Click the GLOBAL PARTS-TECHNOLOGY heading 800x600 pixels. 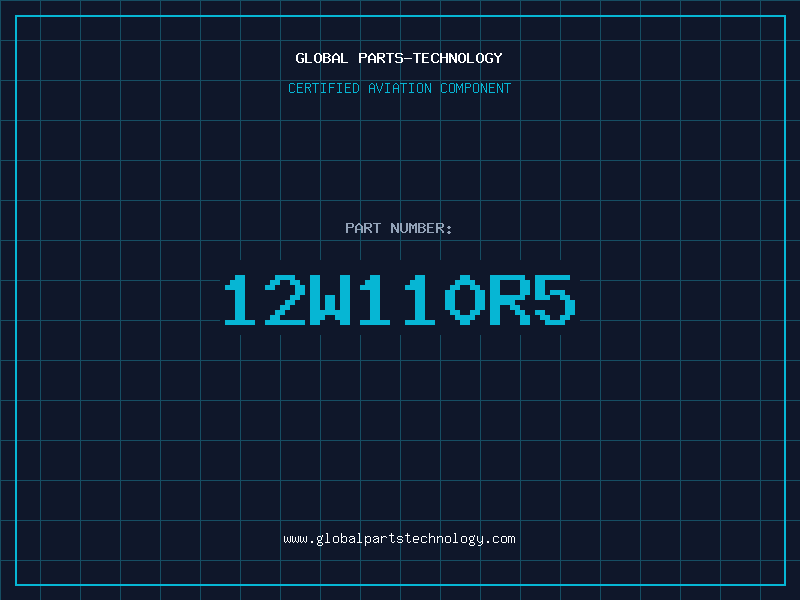point(399,58)
